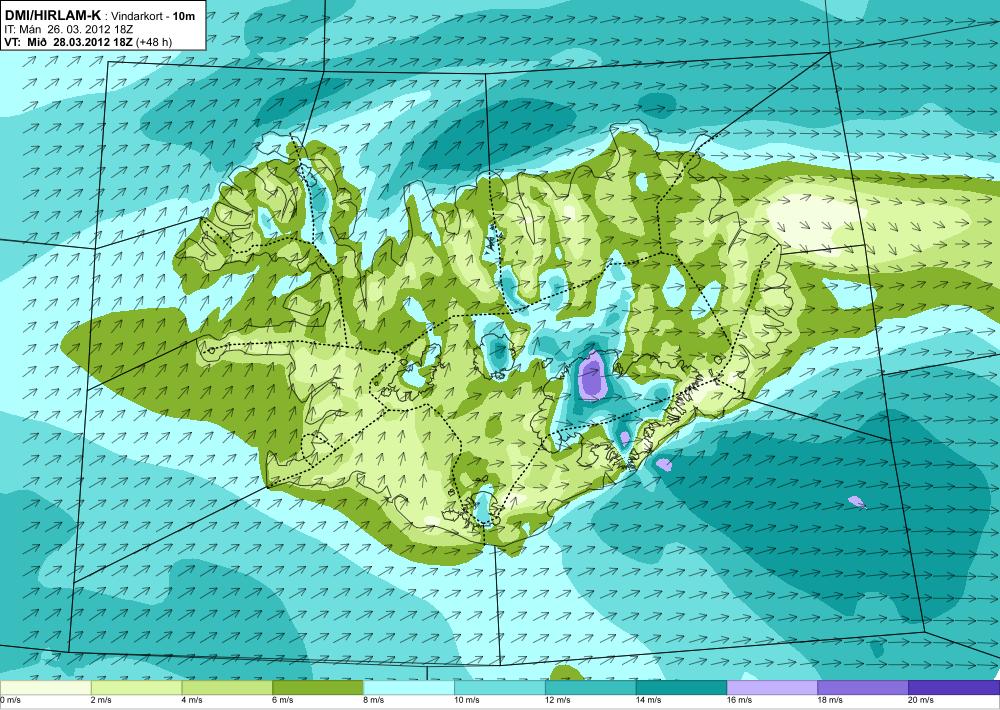
Task: Click the '20 m/s' legend label
Action: (922, 700)
